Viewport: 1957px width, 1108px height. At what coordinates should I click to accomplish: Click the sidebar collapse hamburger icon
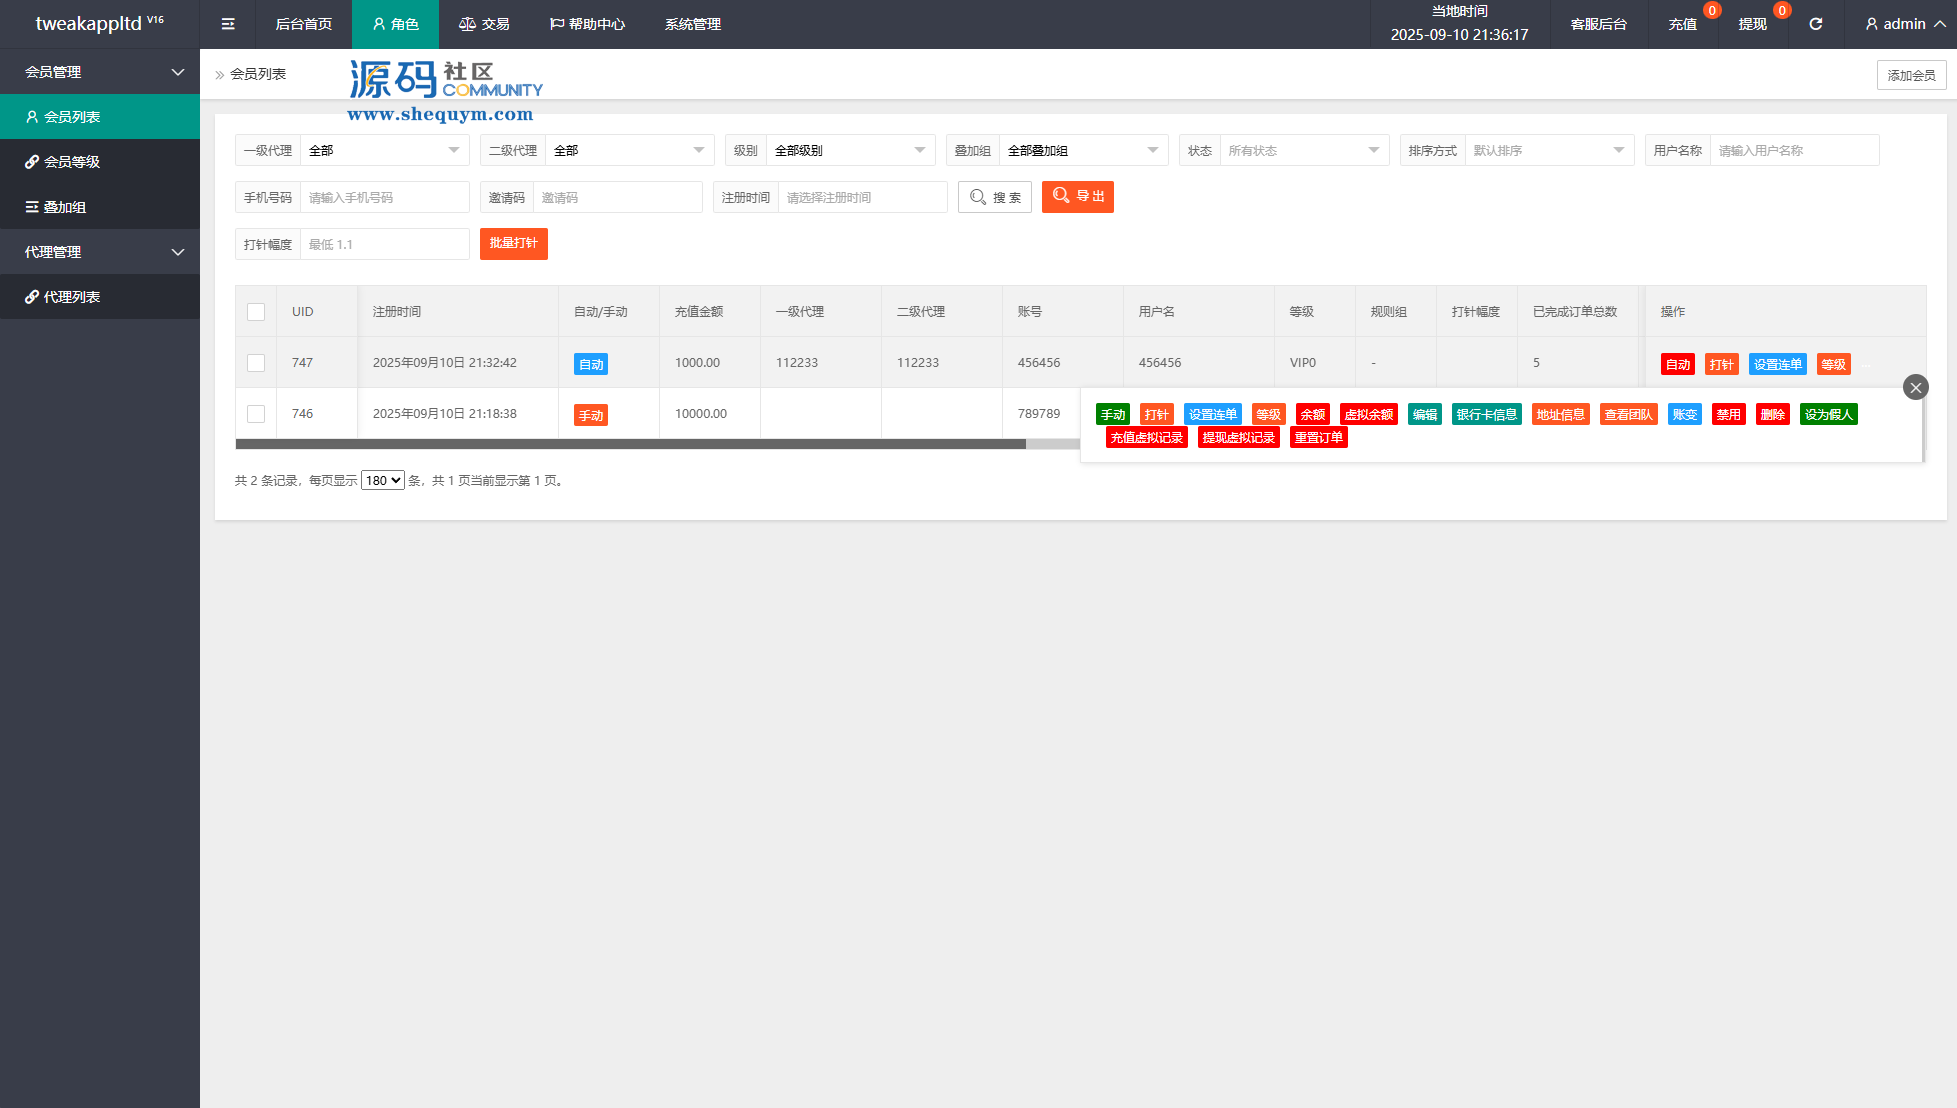(x=228, y=24)
